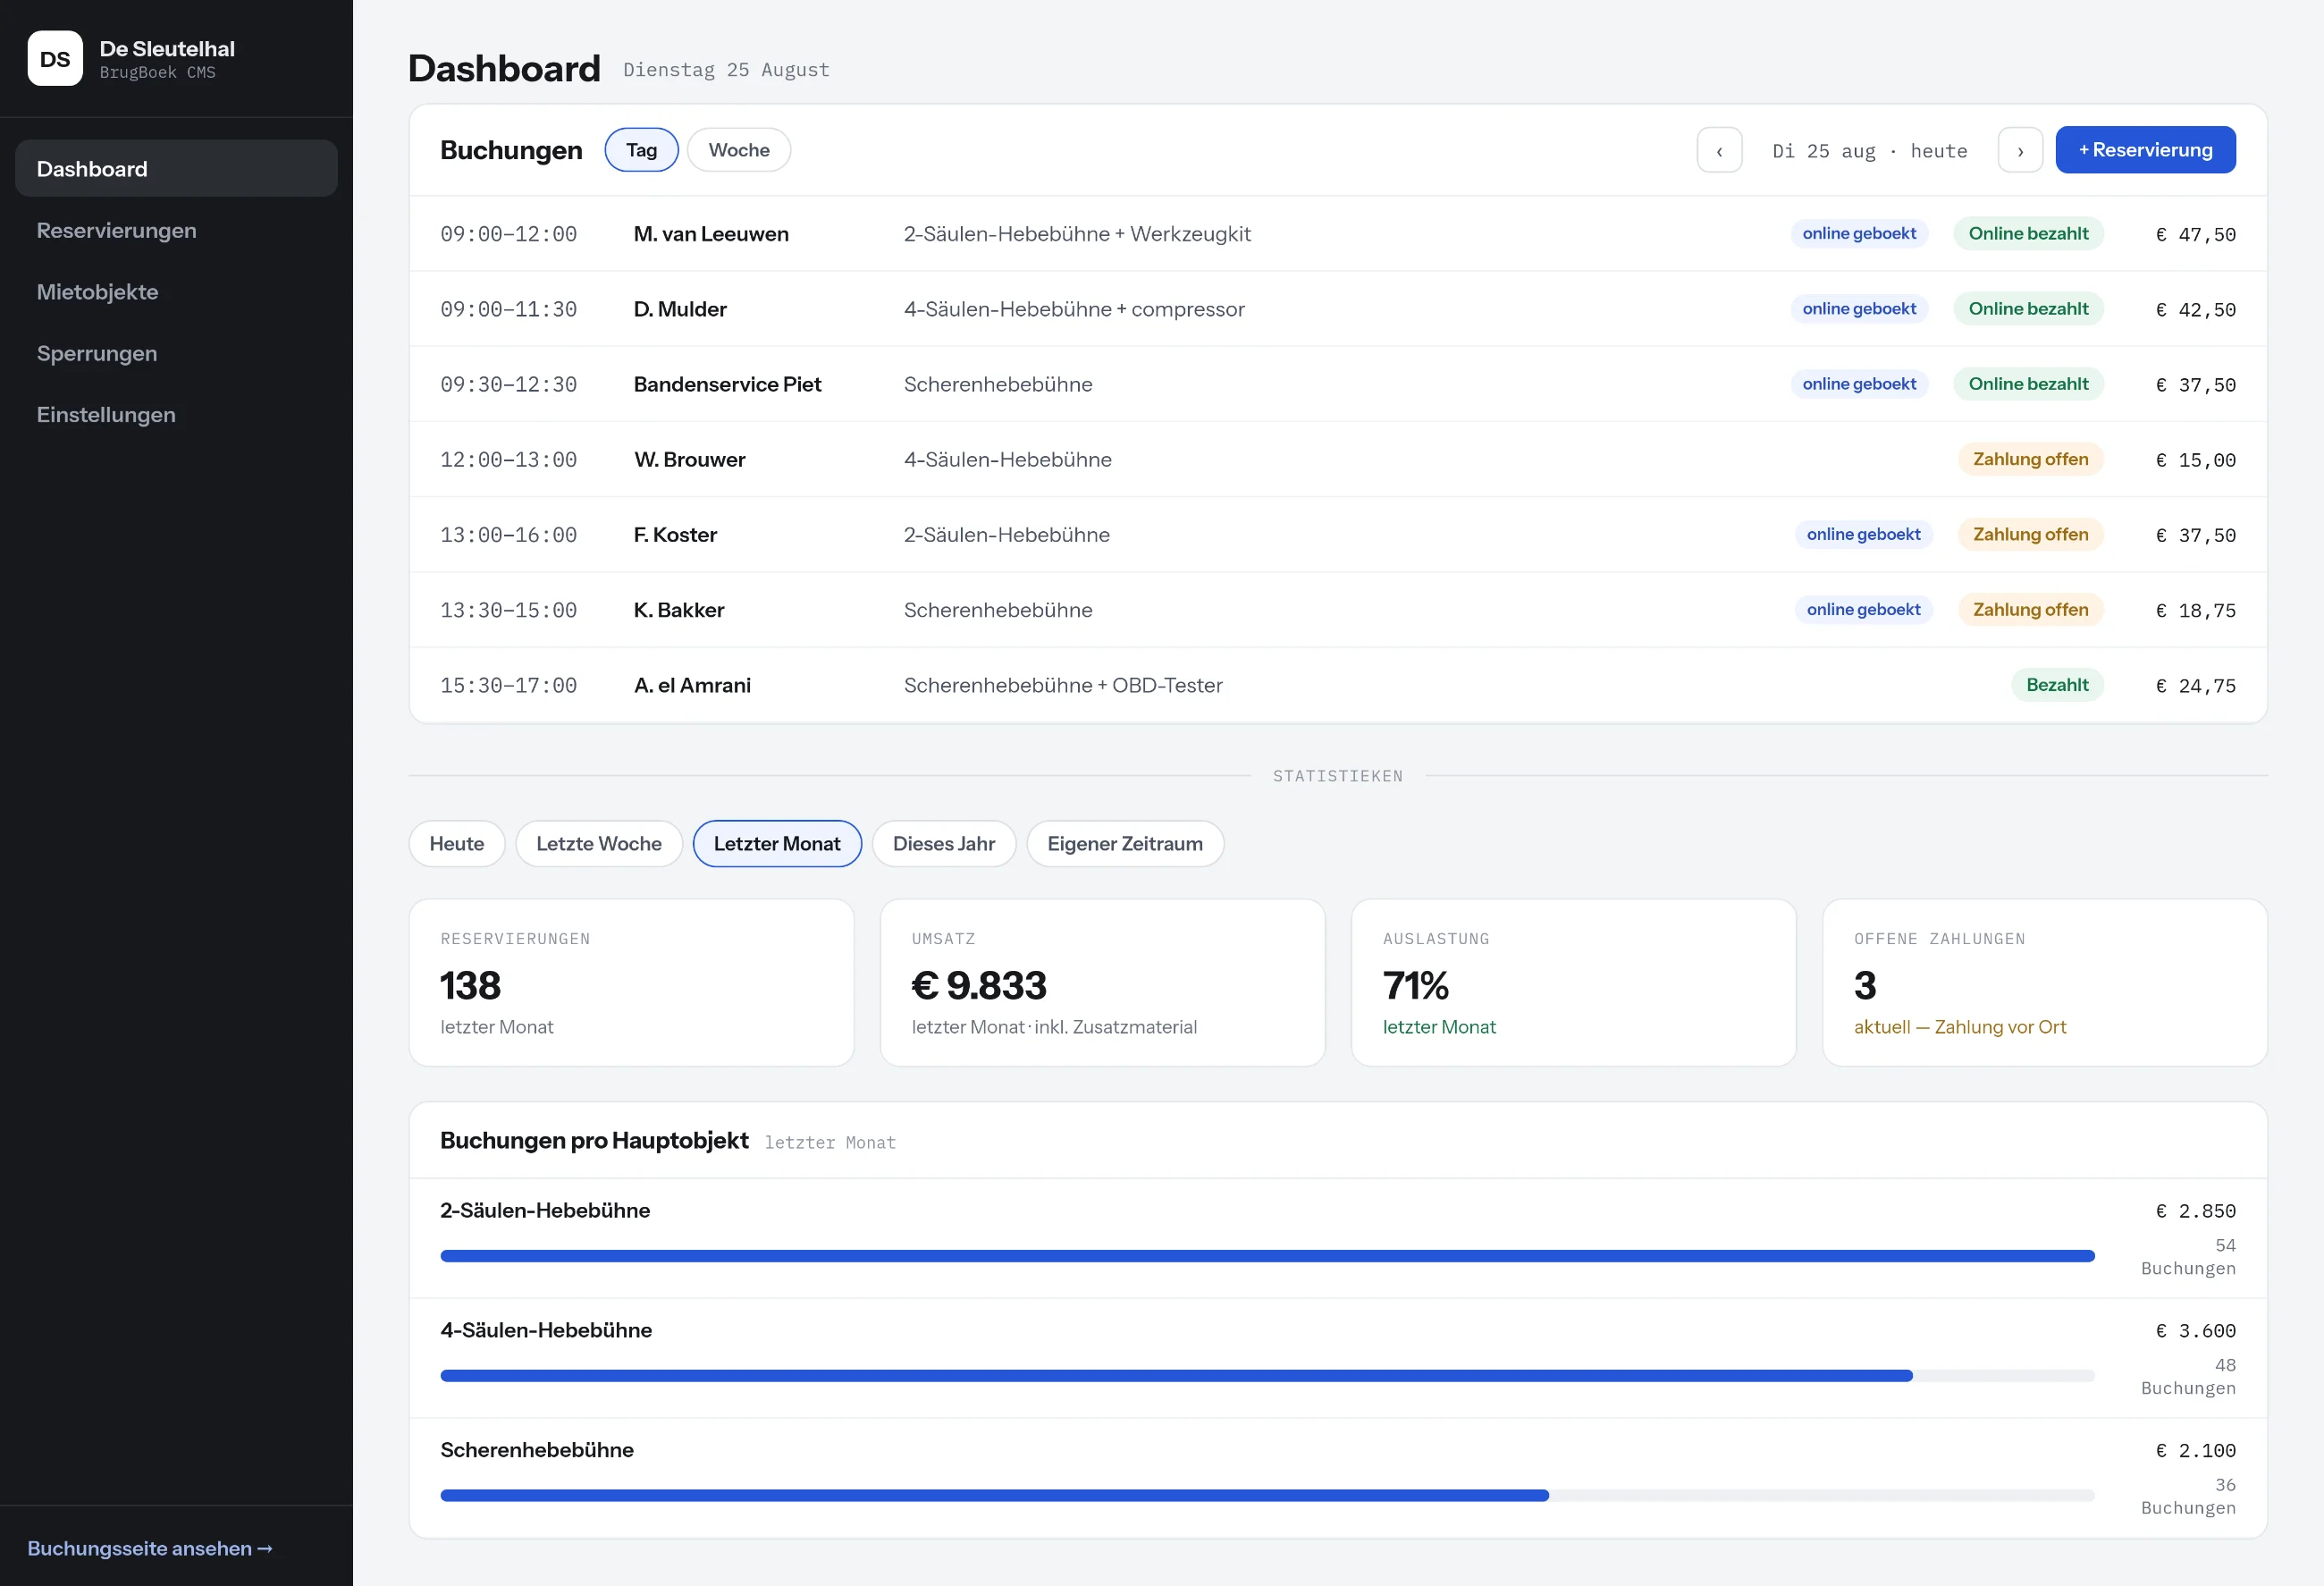Screen dimensions: 2324x1586
Task: Open booking of Bandenservice Piet
Action: (x=1338, y=384)
